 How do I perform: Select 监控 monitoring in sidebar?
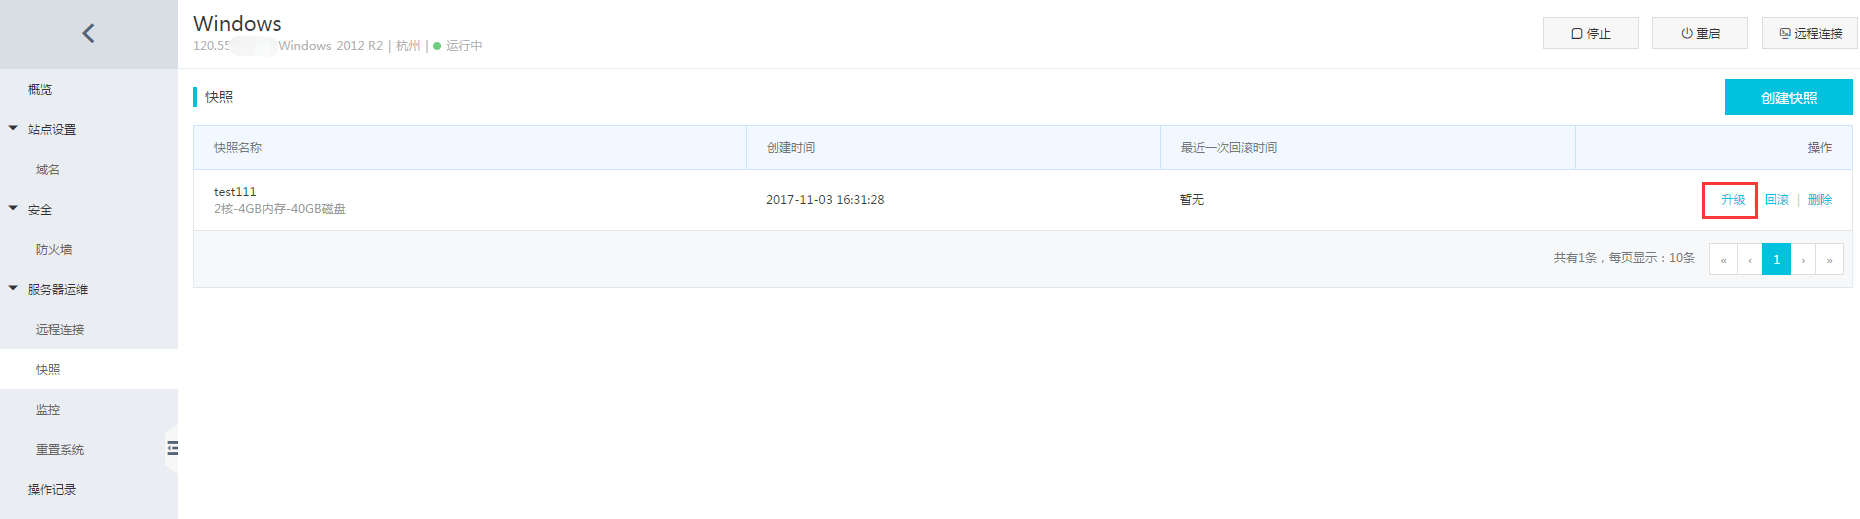[x=48, y=410]
